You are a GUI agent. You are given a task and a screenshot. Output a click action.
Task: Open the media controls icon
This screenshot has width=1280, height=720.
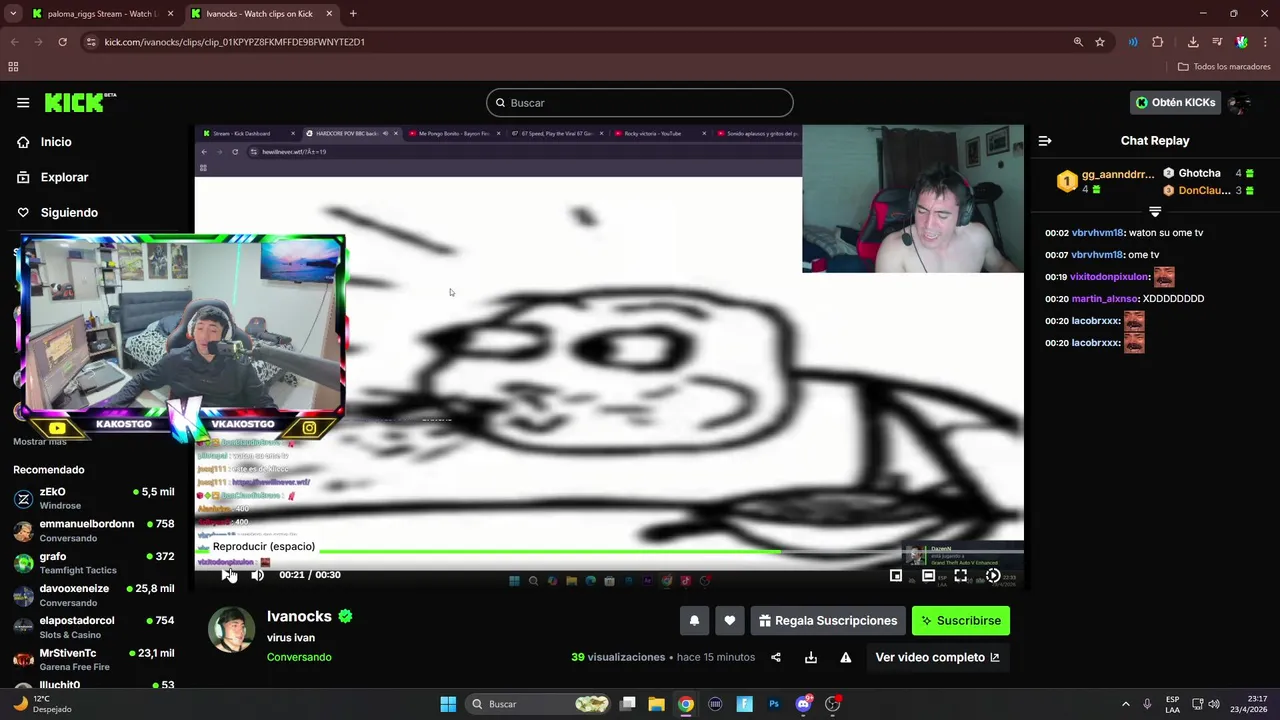pyautogui.click(x=1217, y=42)
